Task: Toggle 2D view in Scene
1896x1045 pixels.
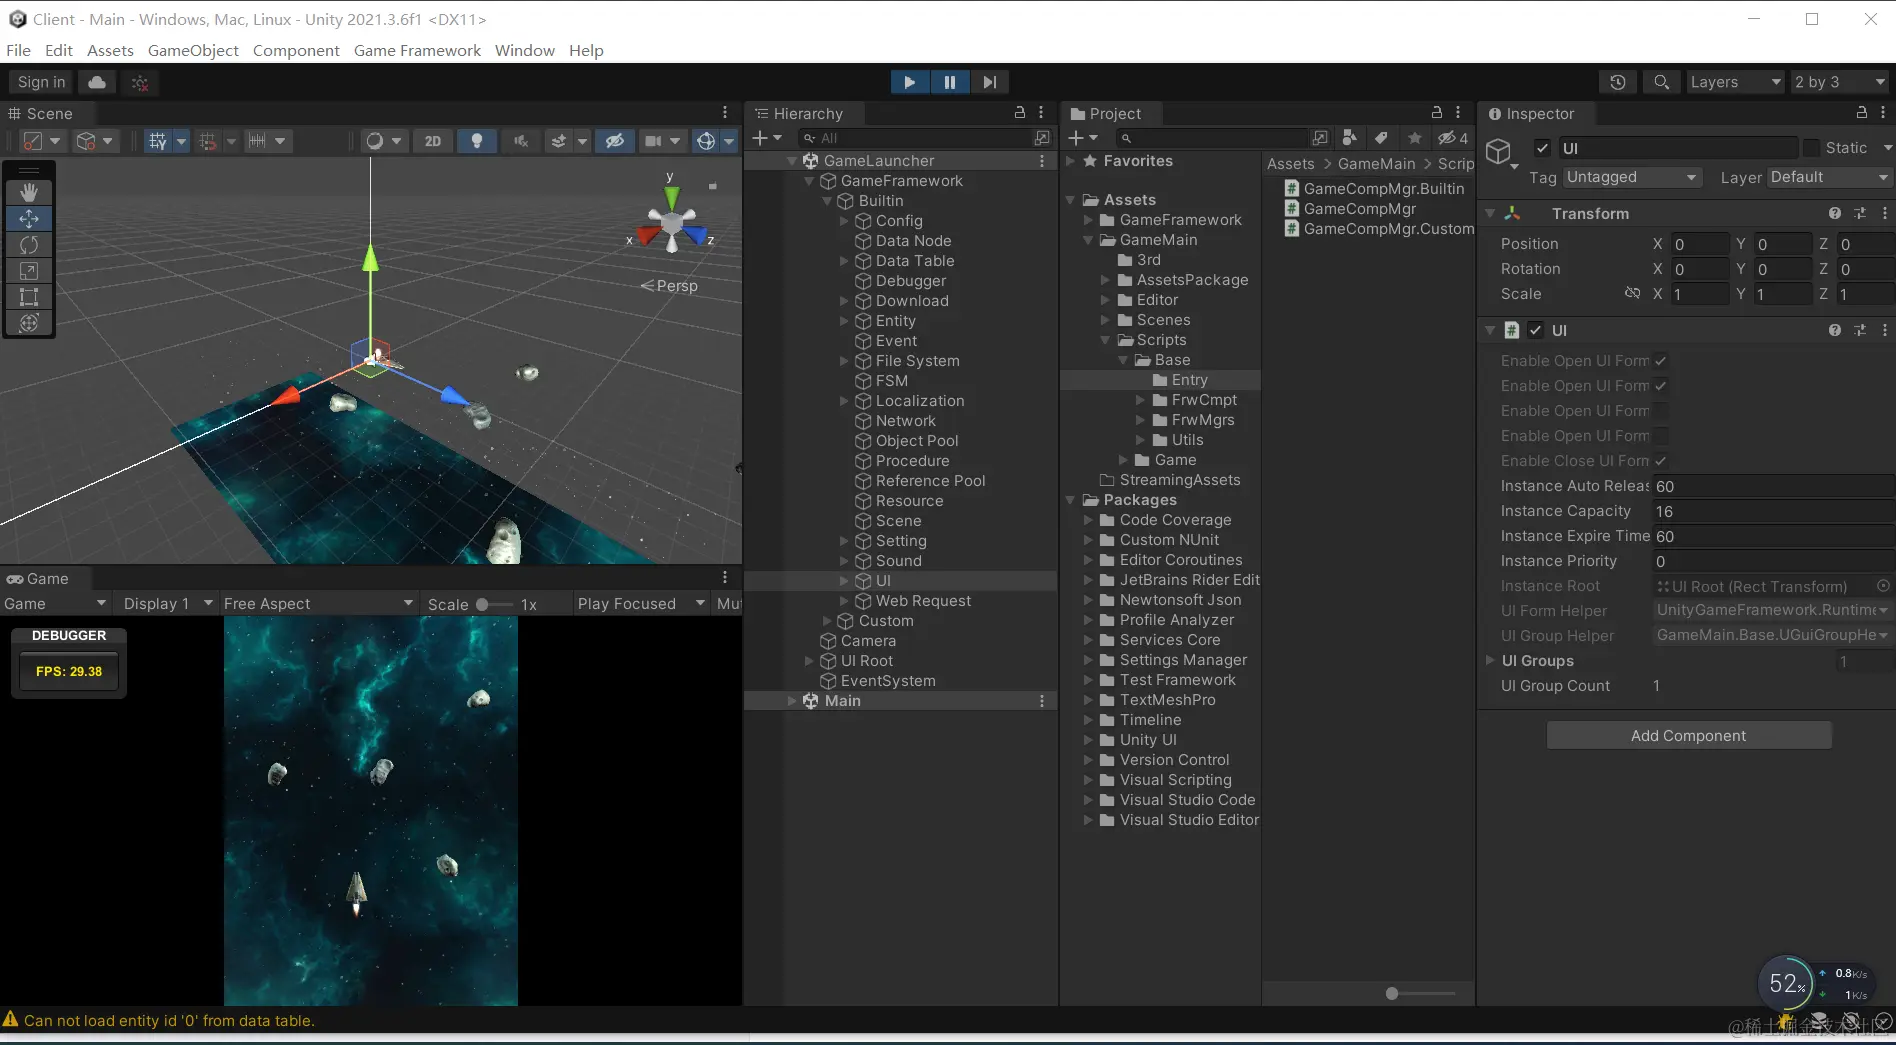Action: 433,141
